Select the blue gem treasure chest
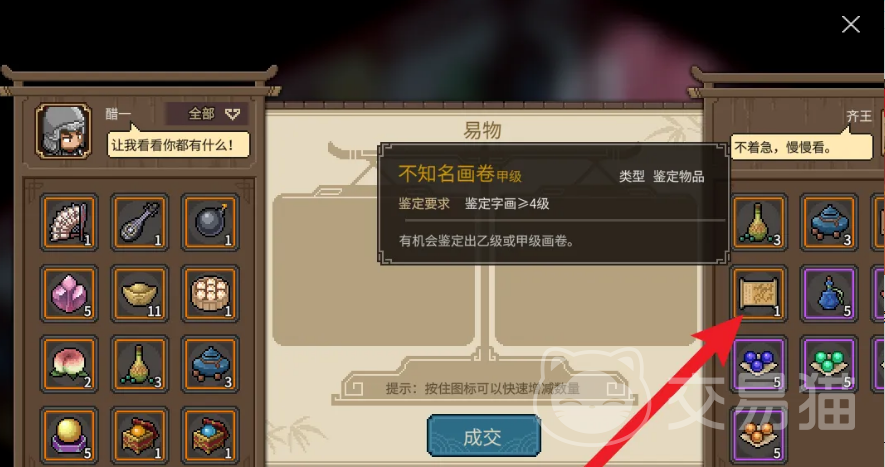The image size is (885, 467). pos(210,435)
